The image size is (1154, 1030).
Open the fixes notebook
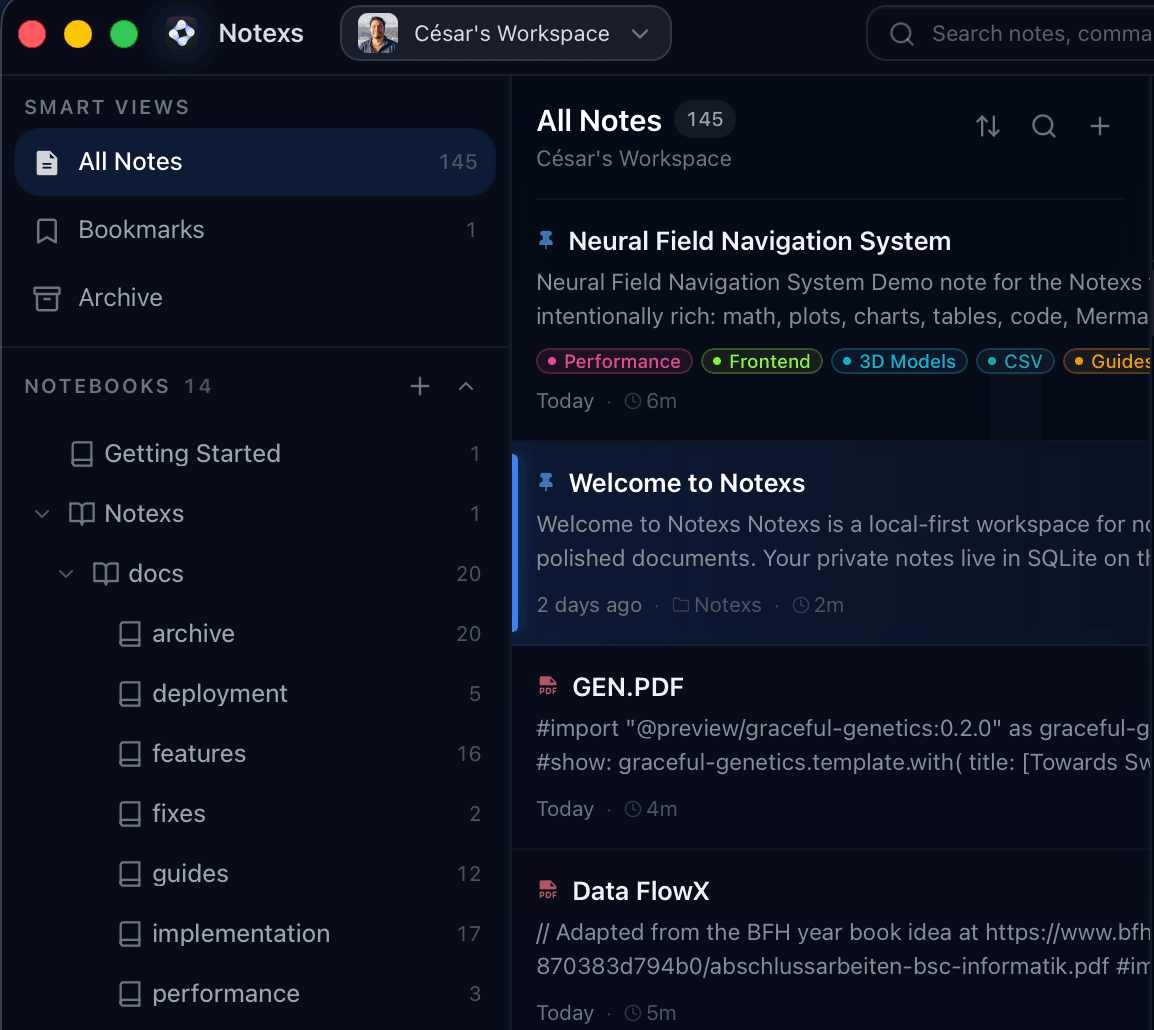(x=255, y=814)
